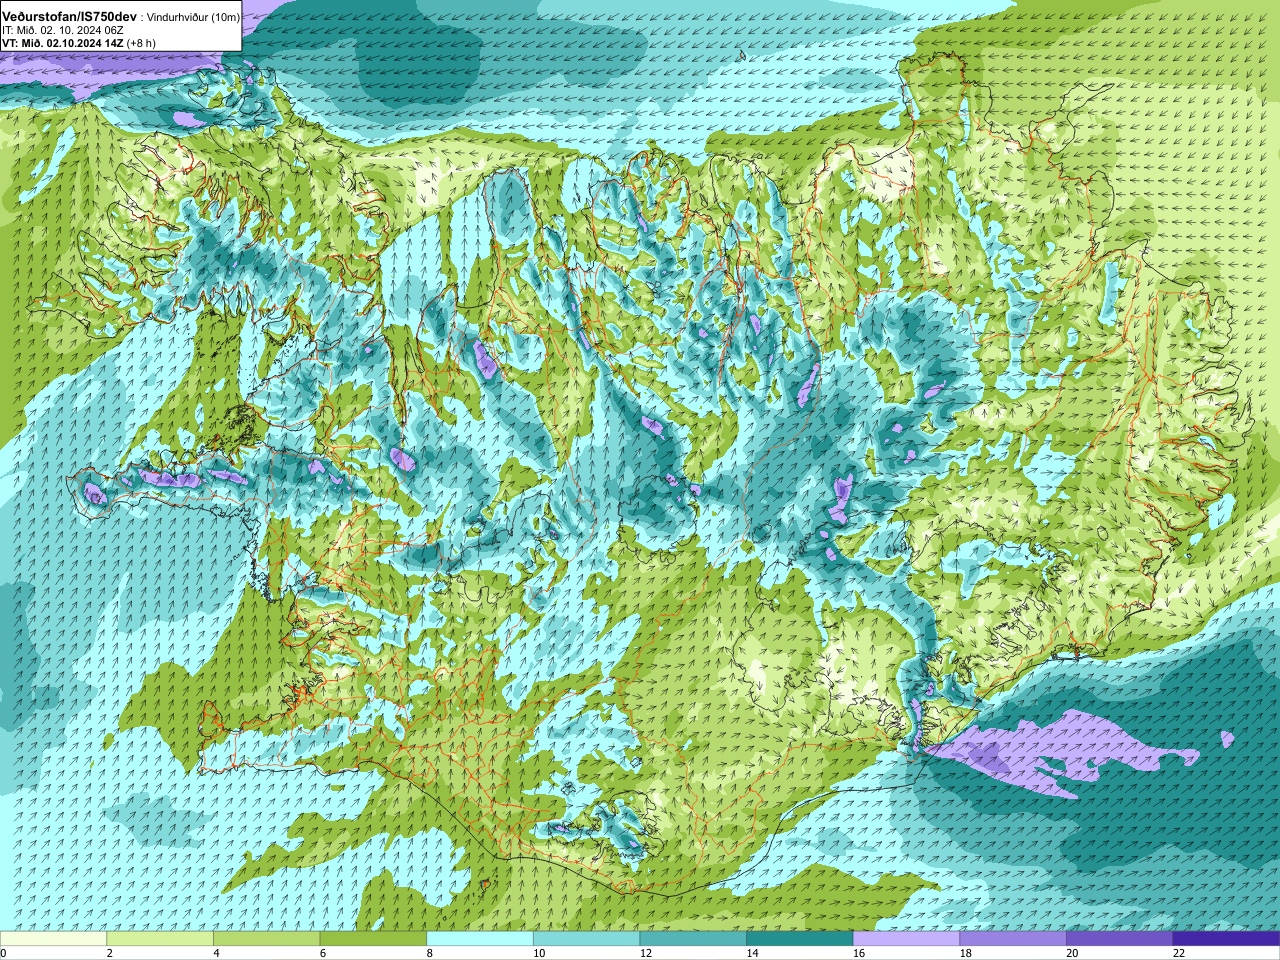1280x960 pixels.
Task: Click the Vindurhviður (10m) label
Action: [191, 18]
